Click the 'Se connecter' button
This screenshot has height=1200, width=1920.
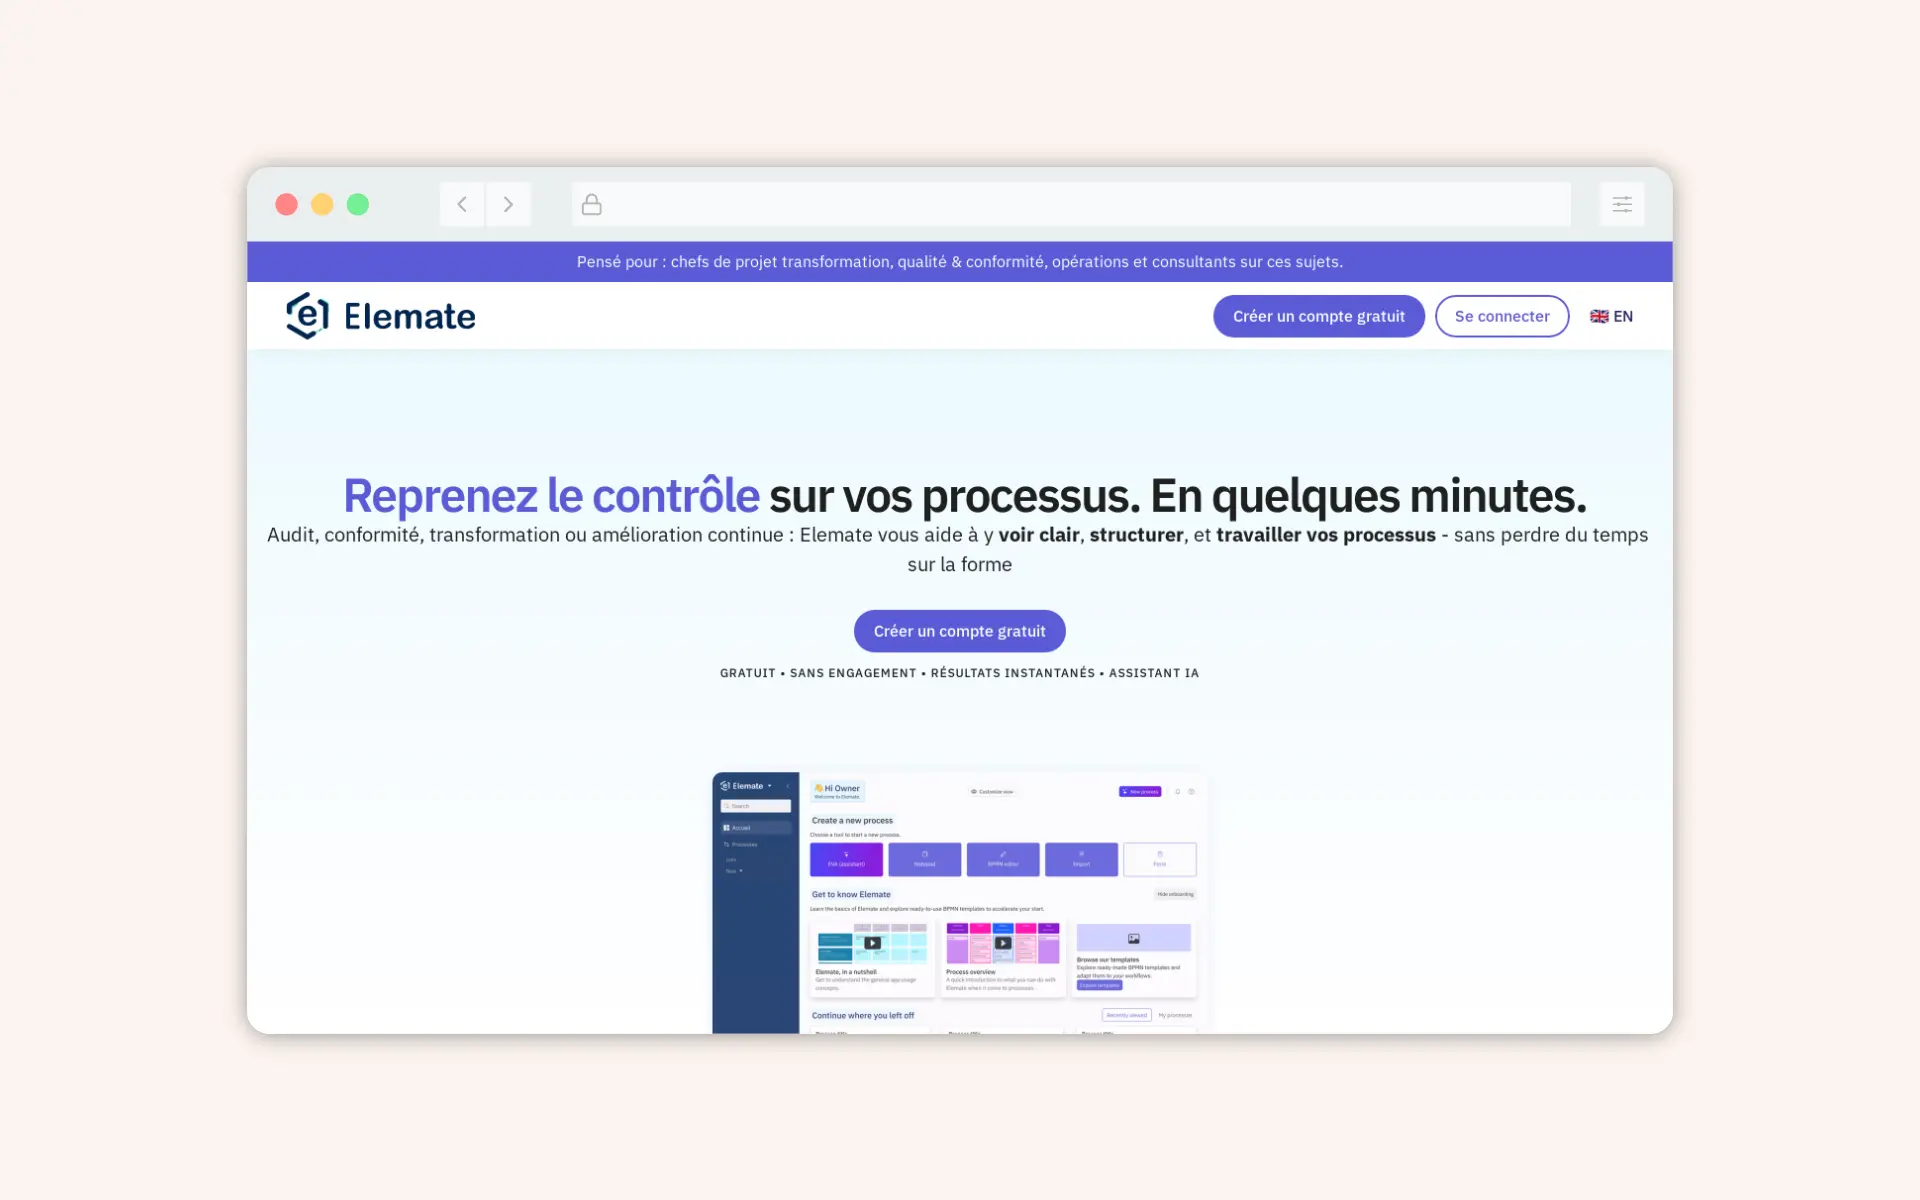[1501, 316]
